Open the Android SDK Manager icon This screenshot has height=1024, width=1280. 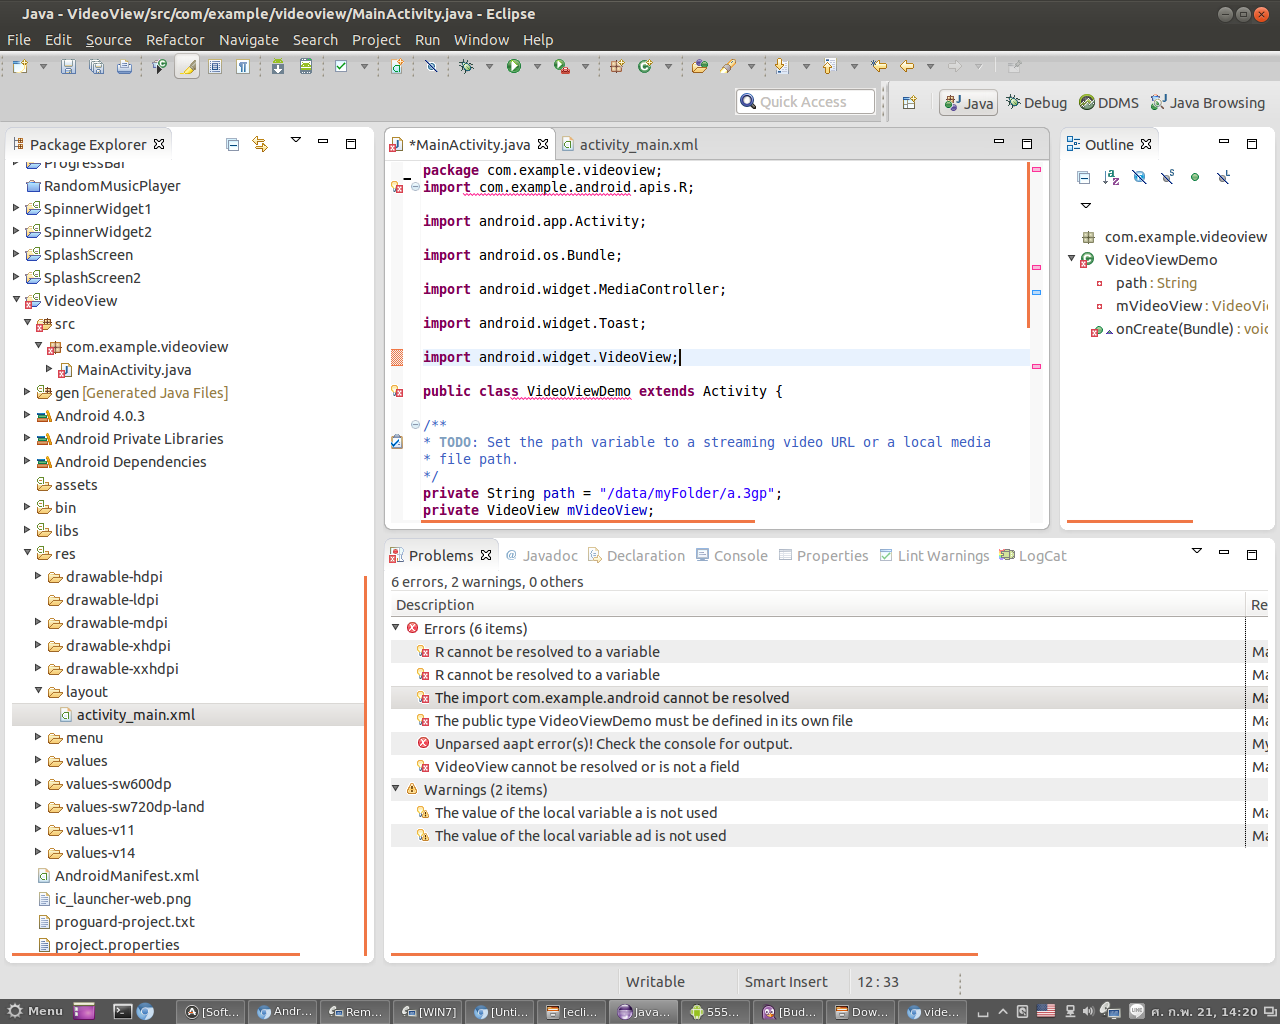278,66
